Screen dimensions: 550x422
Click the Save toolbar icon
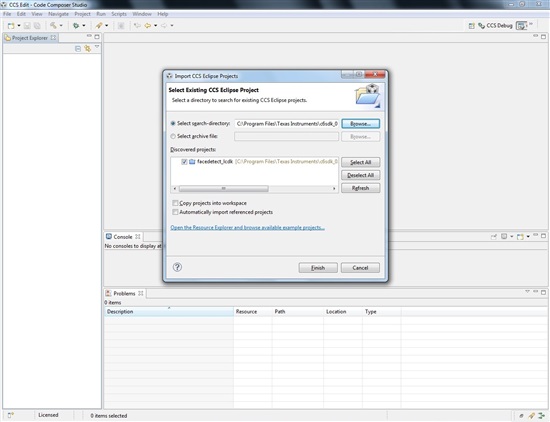tap(27, 26)
